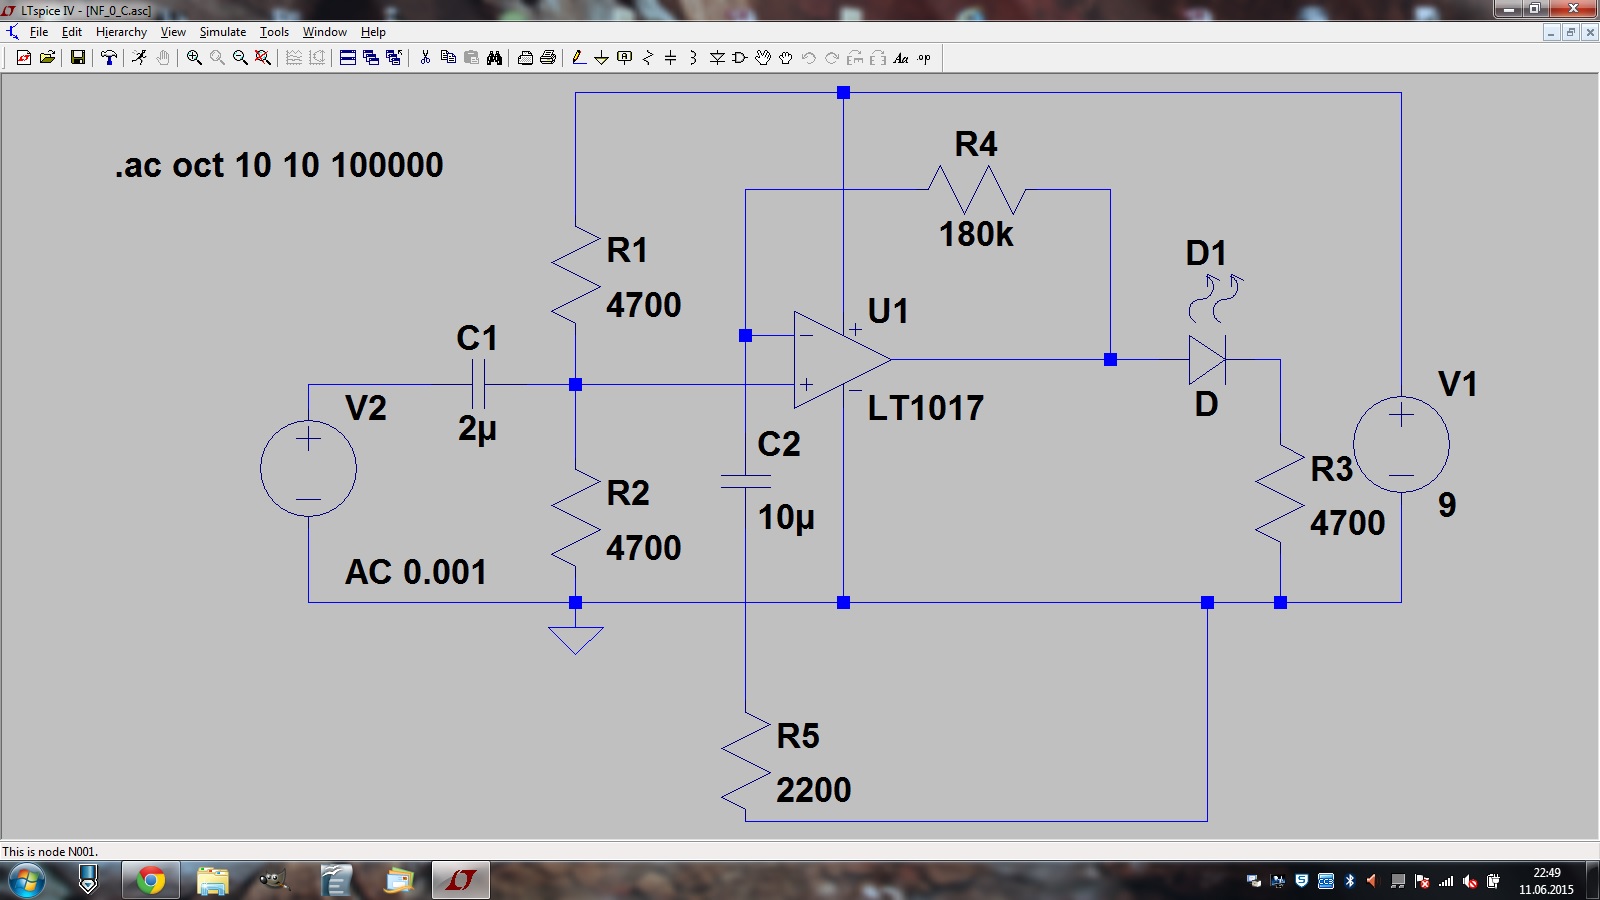
Task: Click the Redo arrow icon
Action: 832,58
